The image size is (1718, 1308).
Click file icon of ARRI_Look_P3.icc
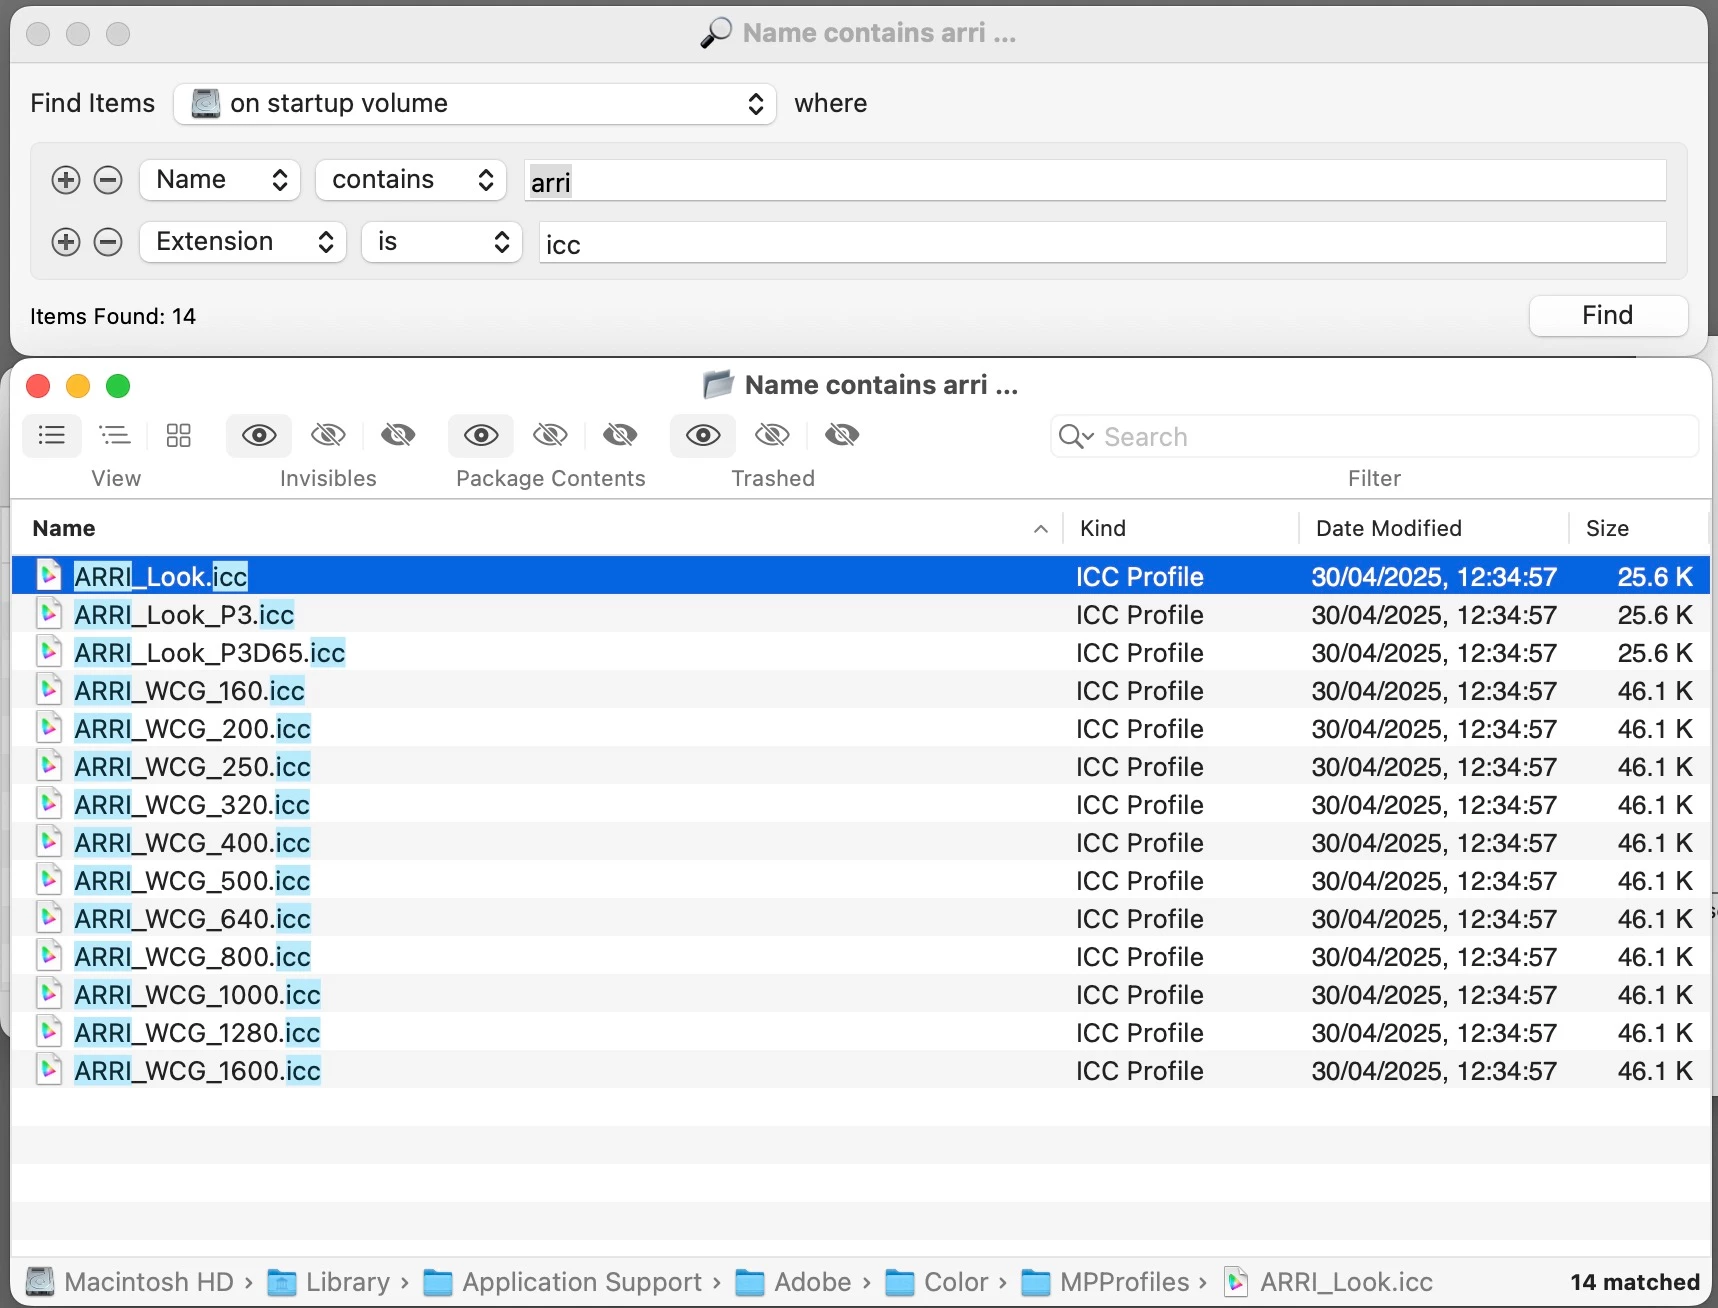49,613
